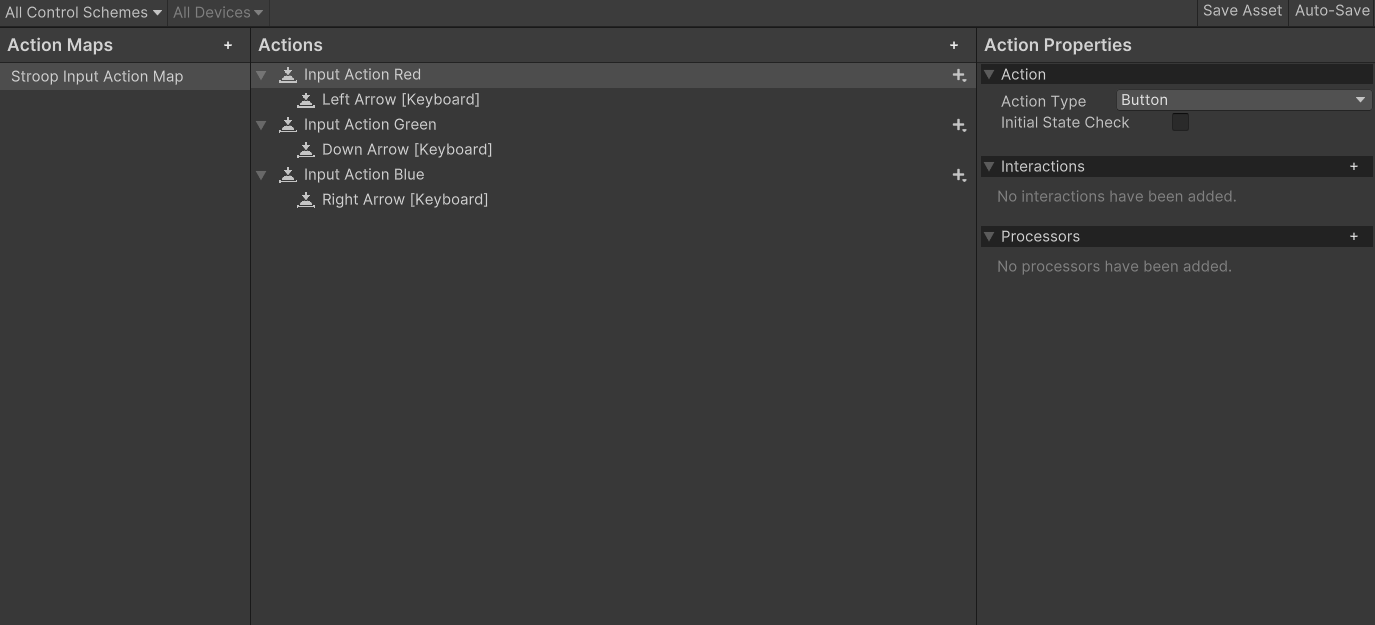The image size is (1375, 625).
Task: Collapse the Input Action Red tree node
Action: coord(261,75)
